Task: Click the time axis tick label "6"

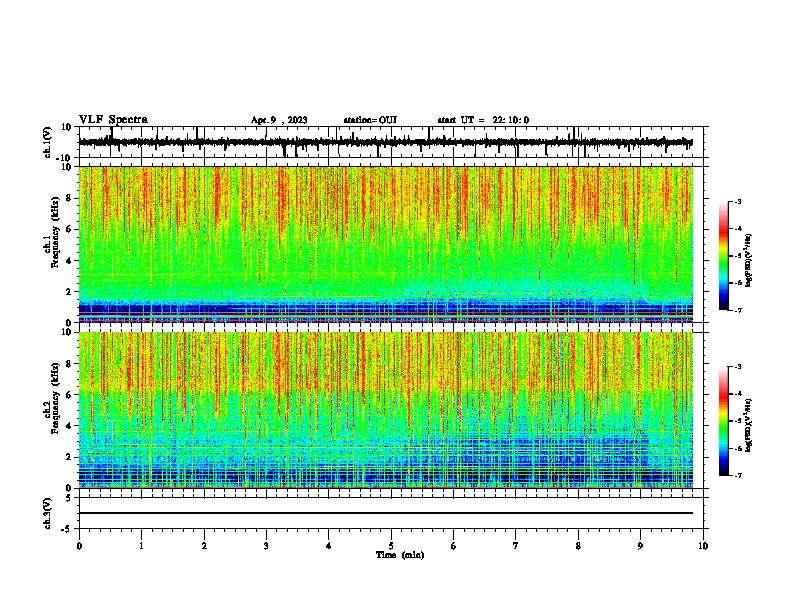Action: (x=454, y=546)
